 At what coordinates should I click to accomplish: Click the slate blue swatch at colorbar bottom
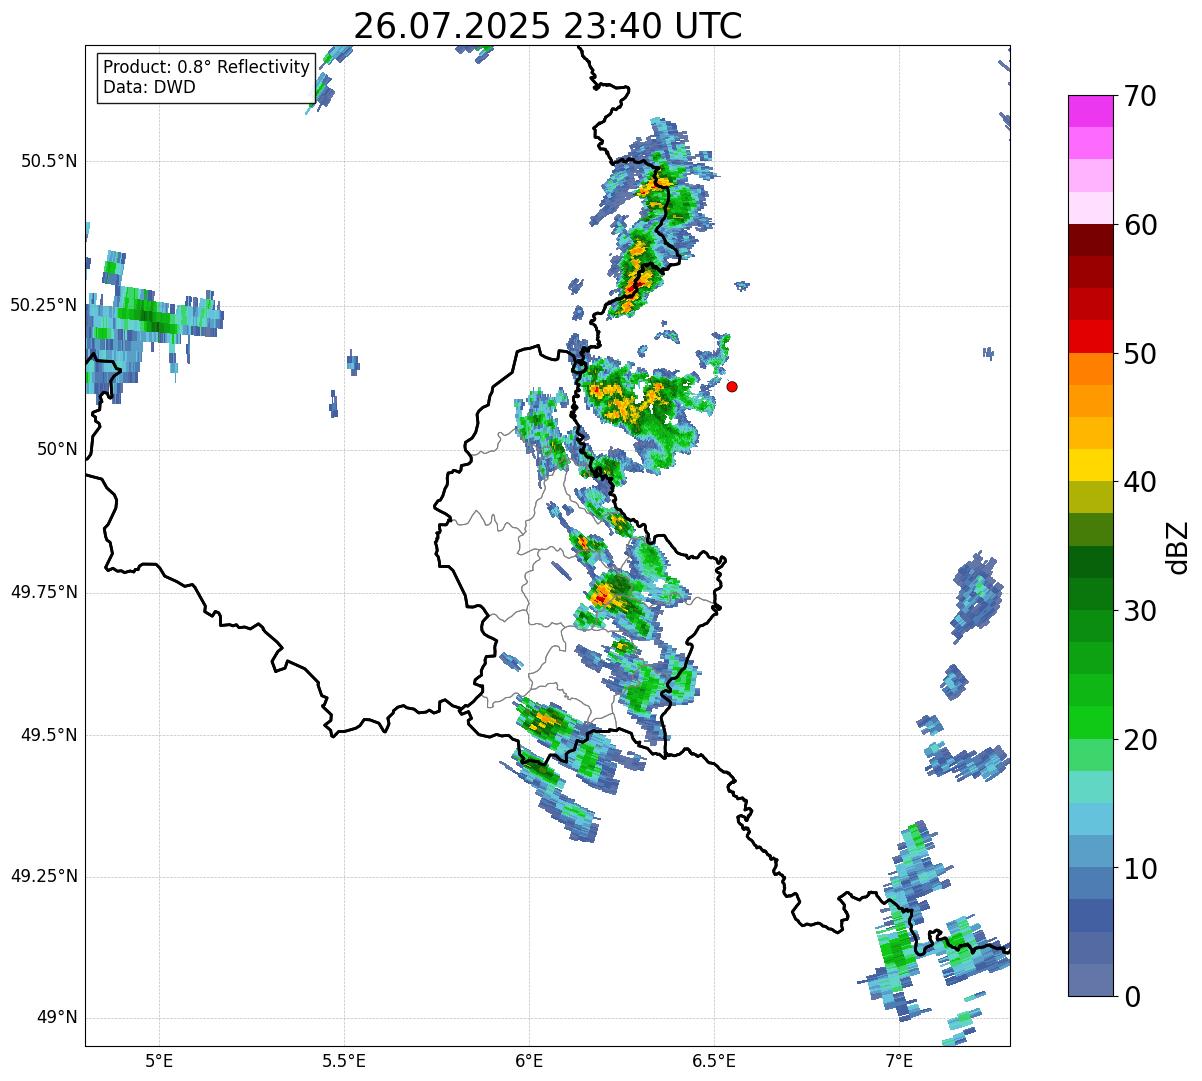click(1090, 980)
